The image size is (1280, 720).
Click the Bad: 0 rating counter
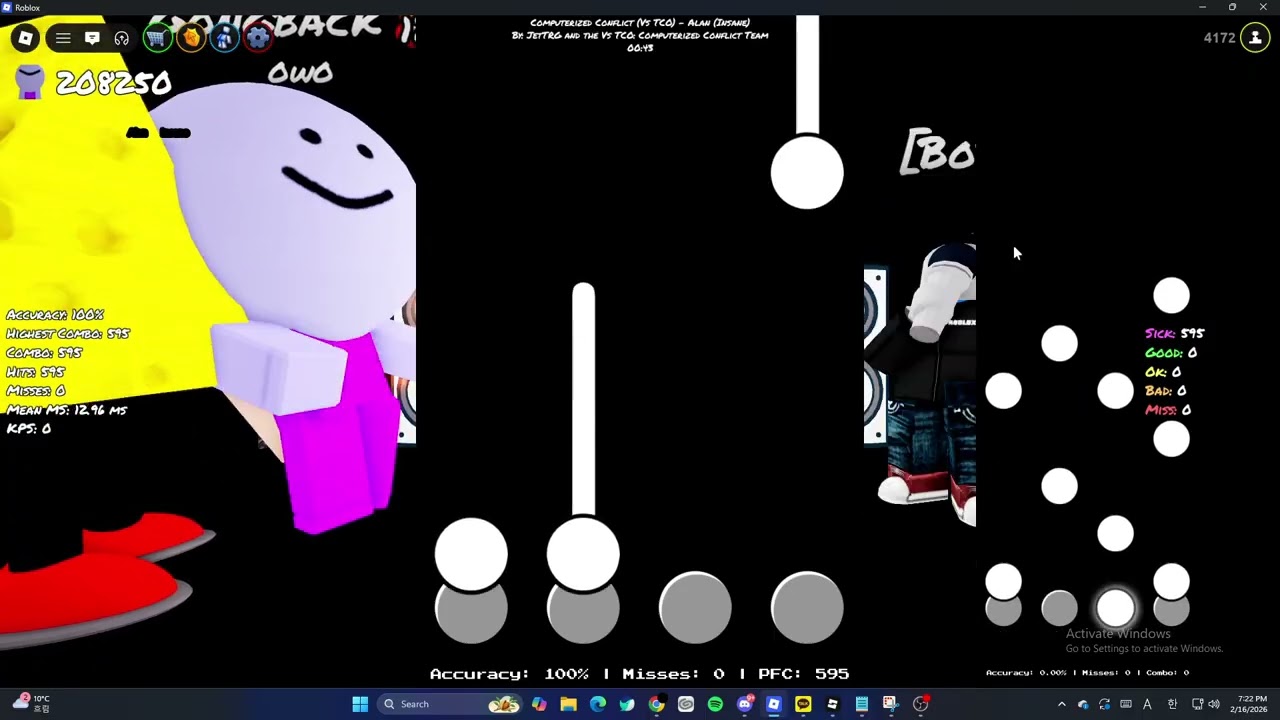point(1166,391)
